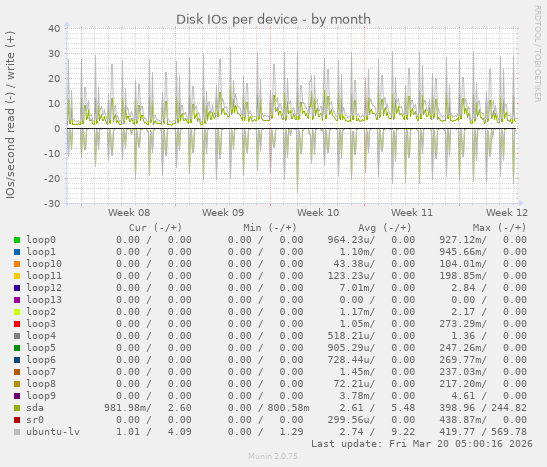Click sda min value 800.58m
The image size is (547, 467).
tap(289, 408)
